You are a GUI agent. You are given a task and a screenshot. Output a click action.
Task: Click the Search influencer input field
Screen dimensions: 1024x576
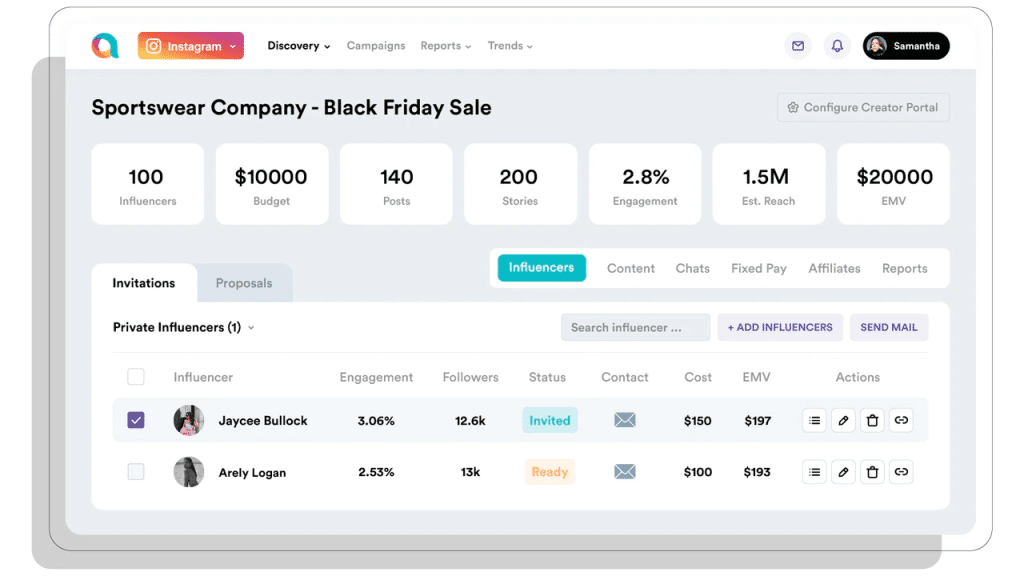point(635,327)
